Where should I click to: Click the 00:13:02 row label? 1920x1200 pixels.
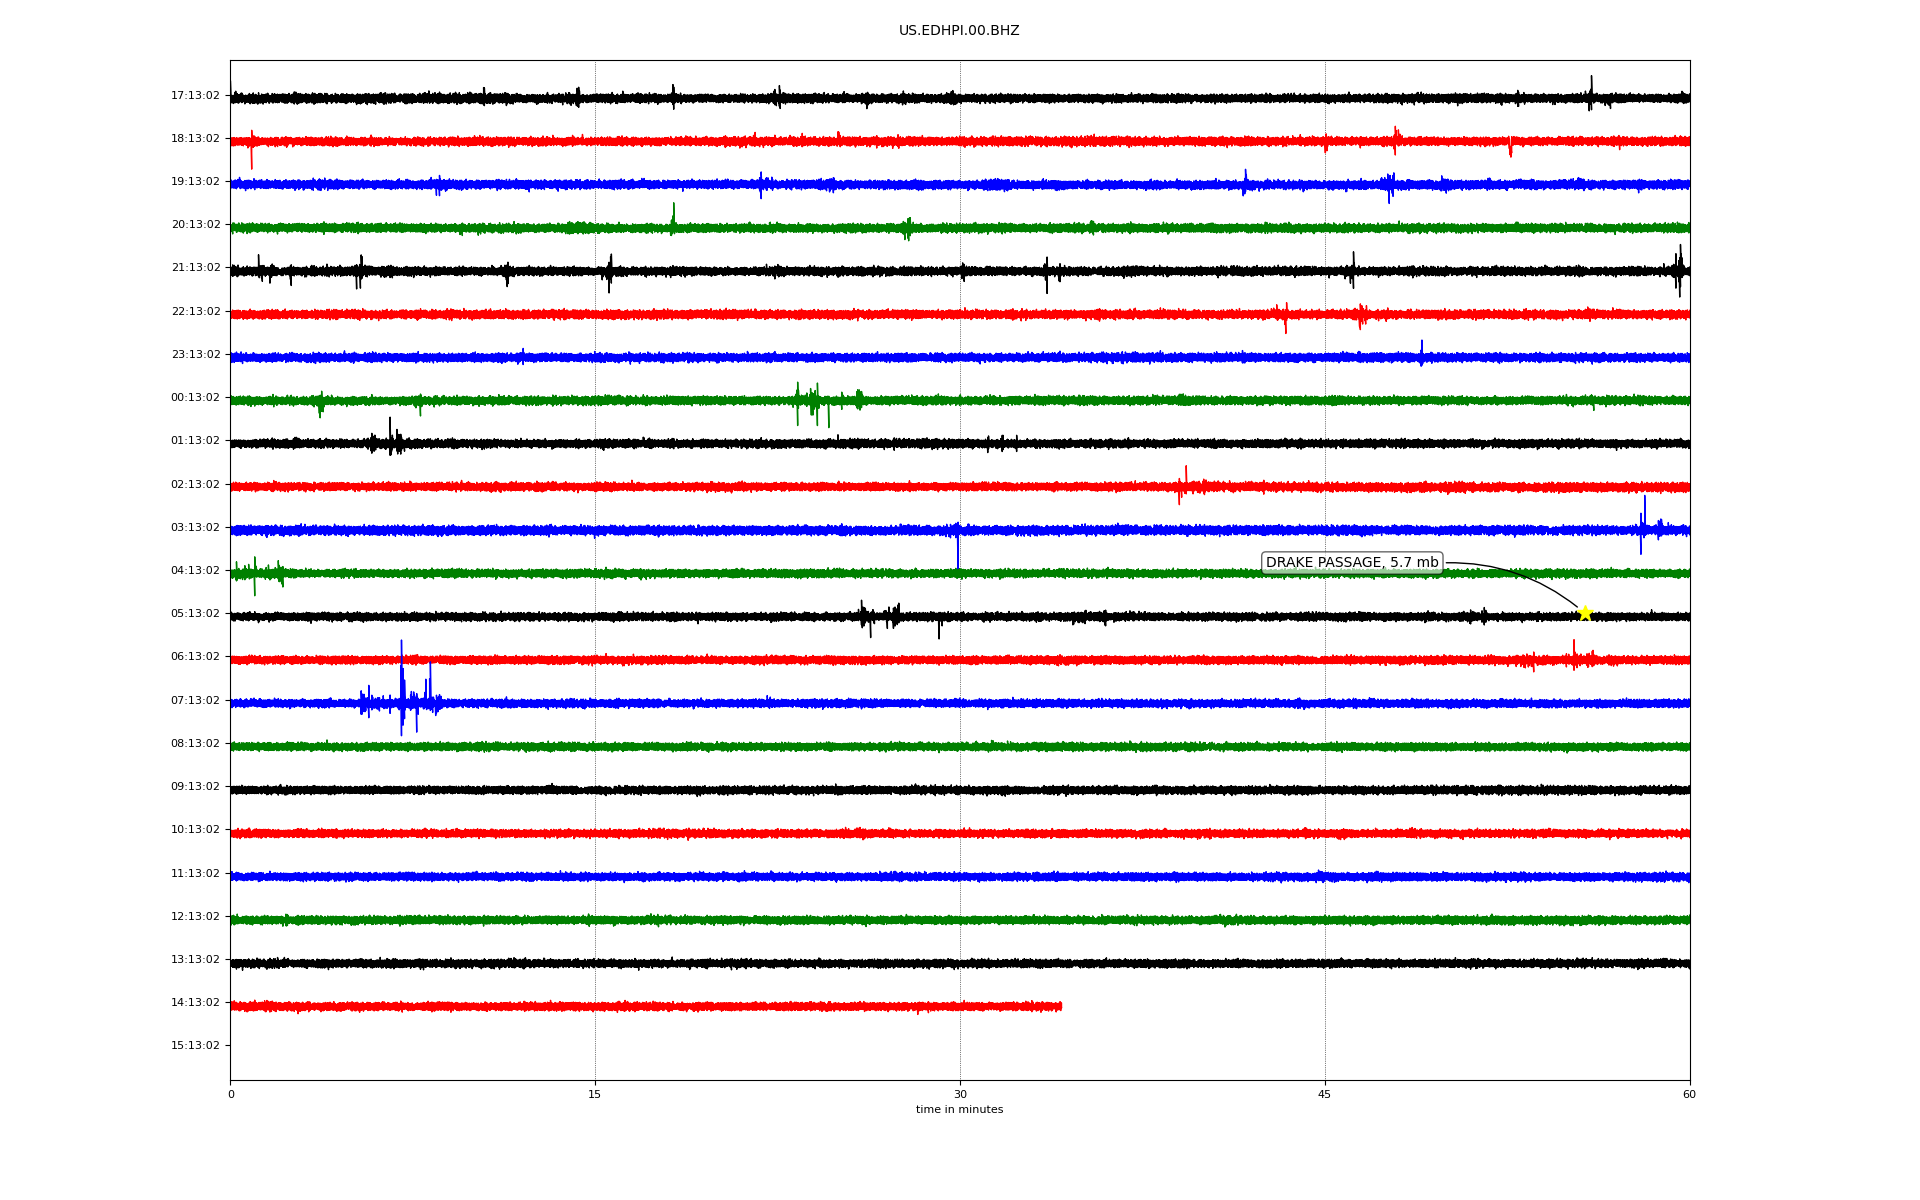coord(195,398)
